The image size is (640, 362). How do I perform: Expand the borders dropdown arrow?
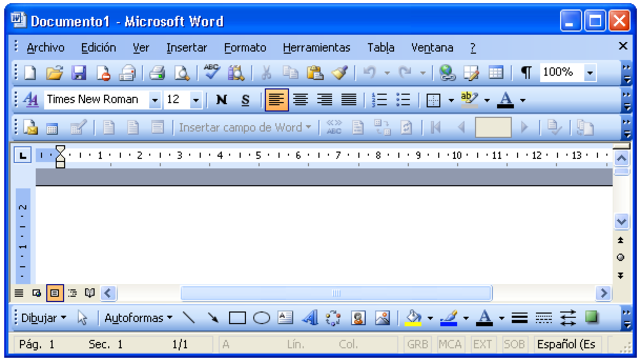point(451,100)
